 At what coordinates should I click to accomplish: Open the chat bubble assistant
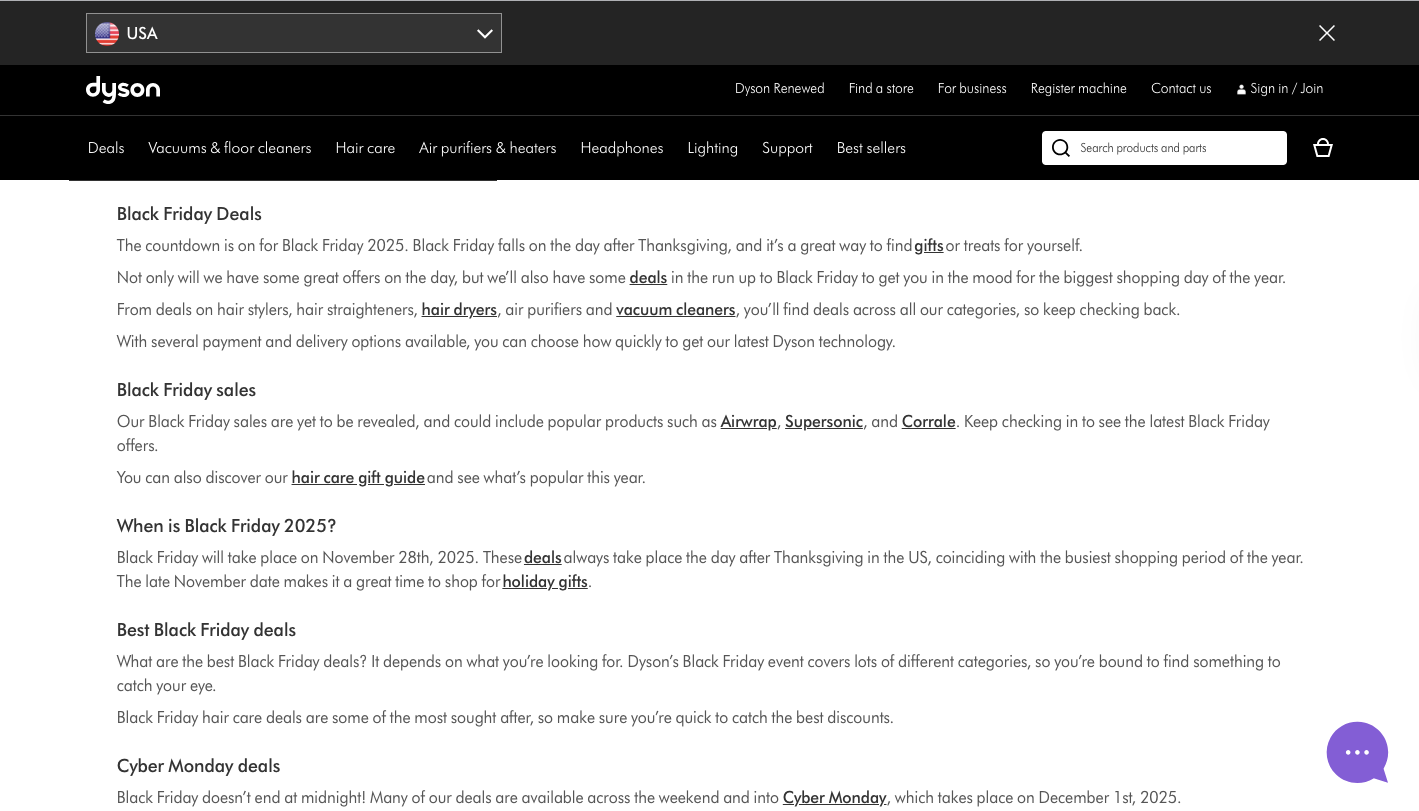click(1357, 752)
